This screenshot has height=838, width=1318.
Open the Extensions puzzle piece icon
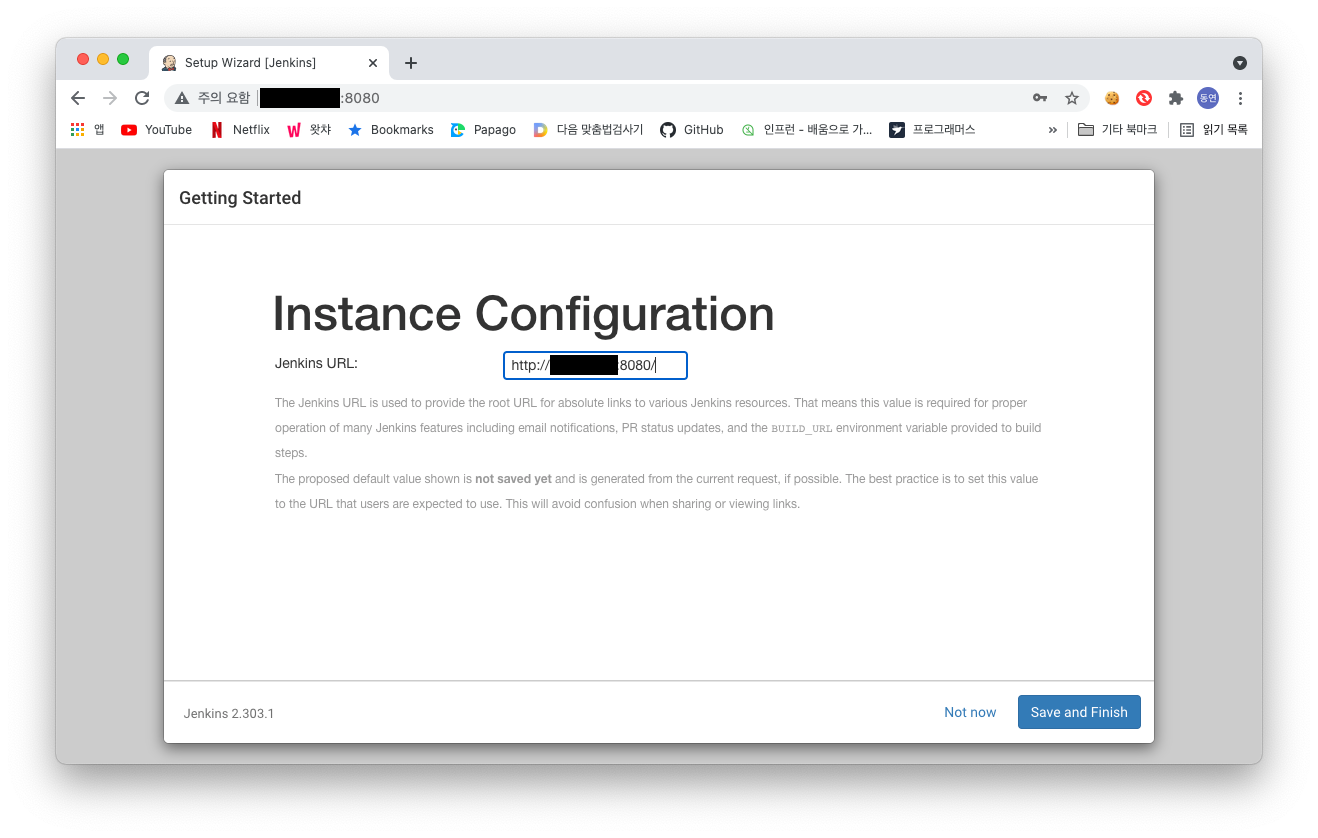[x=1176, y=98]
